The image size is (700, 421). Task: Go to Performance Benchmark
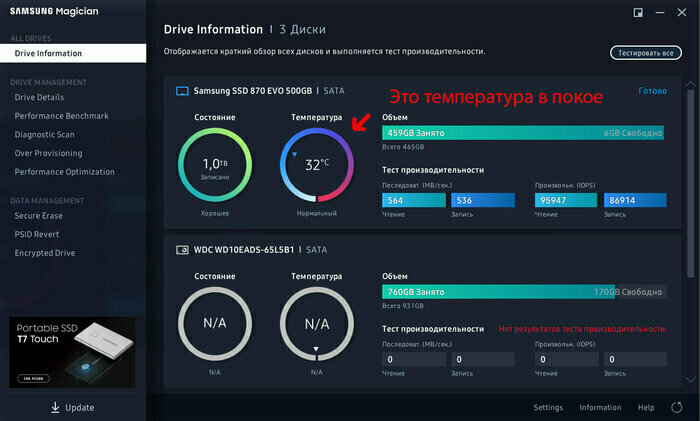[62, 116]
